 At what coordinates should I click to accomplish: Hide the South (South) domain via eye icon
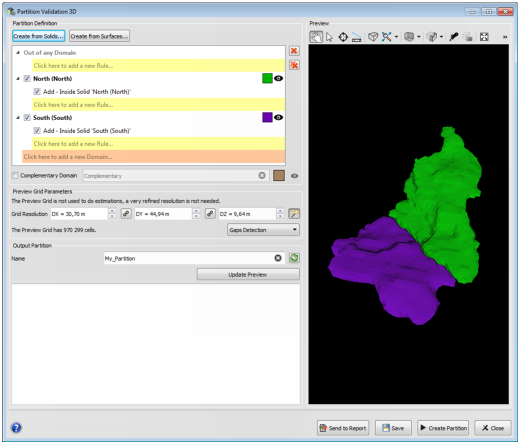coord(278,117)
